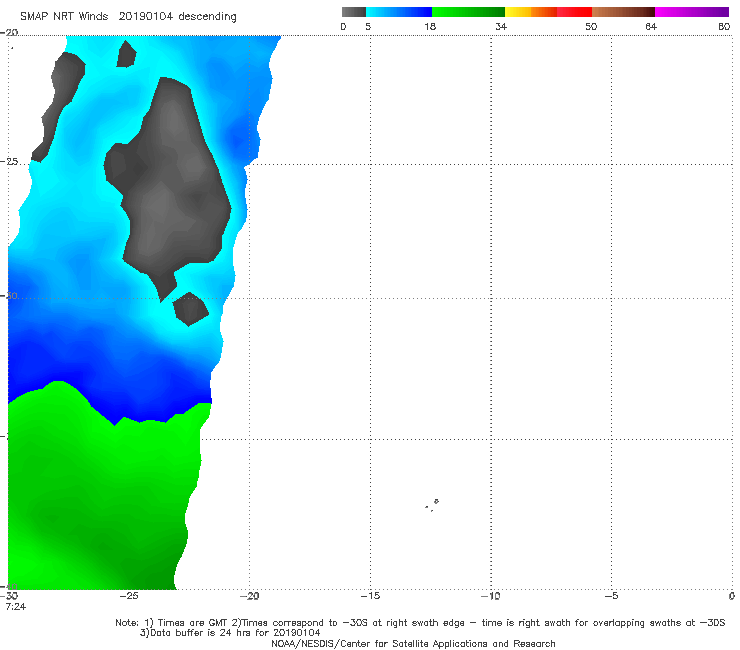Click the small gray patch at top of swath
The width and height of the screenshot is (740, 650).
click(126, 54)
